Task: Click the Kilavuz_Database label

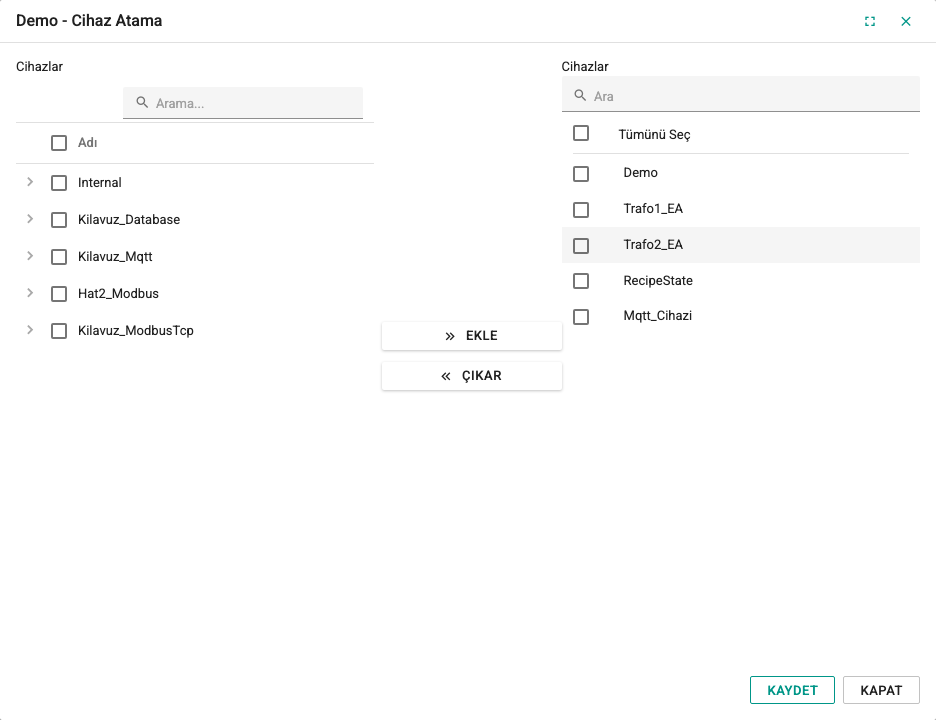Action: click(x=129, y=220)
